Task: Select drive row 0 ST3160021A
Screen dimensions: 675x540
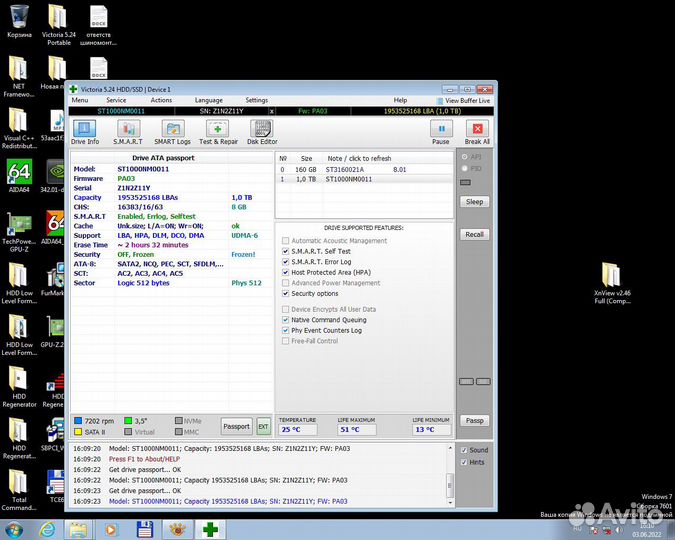Action: click(x=364, y=170)
